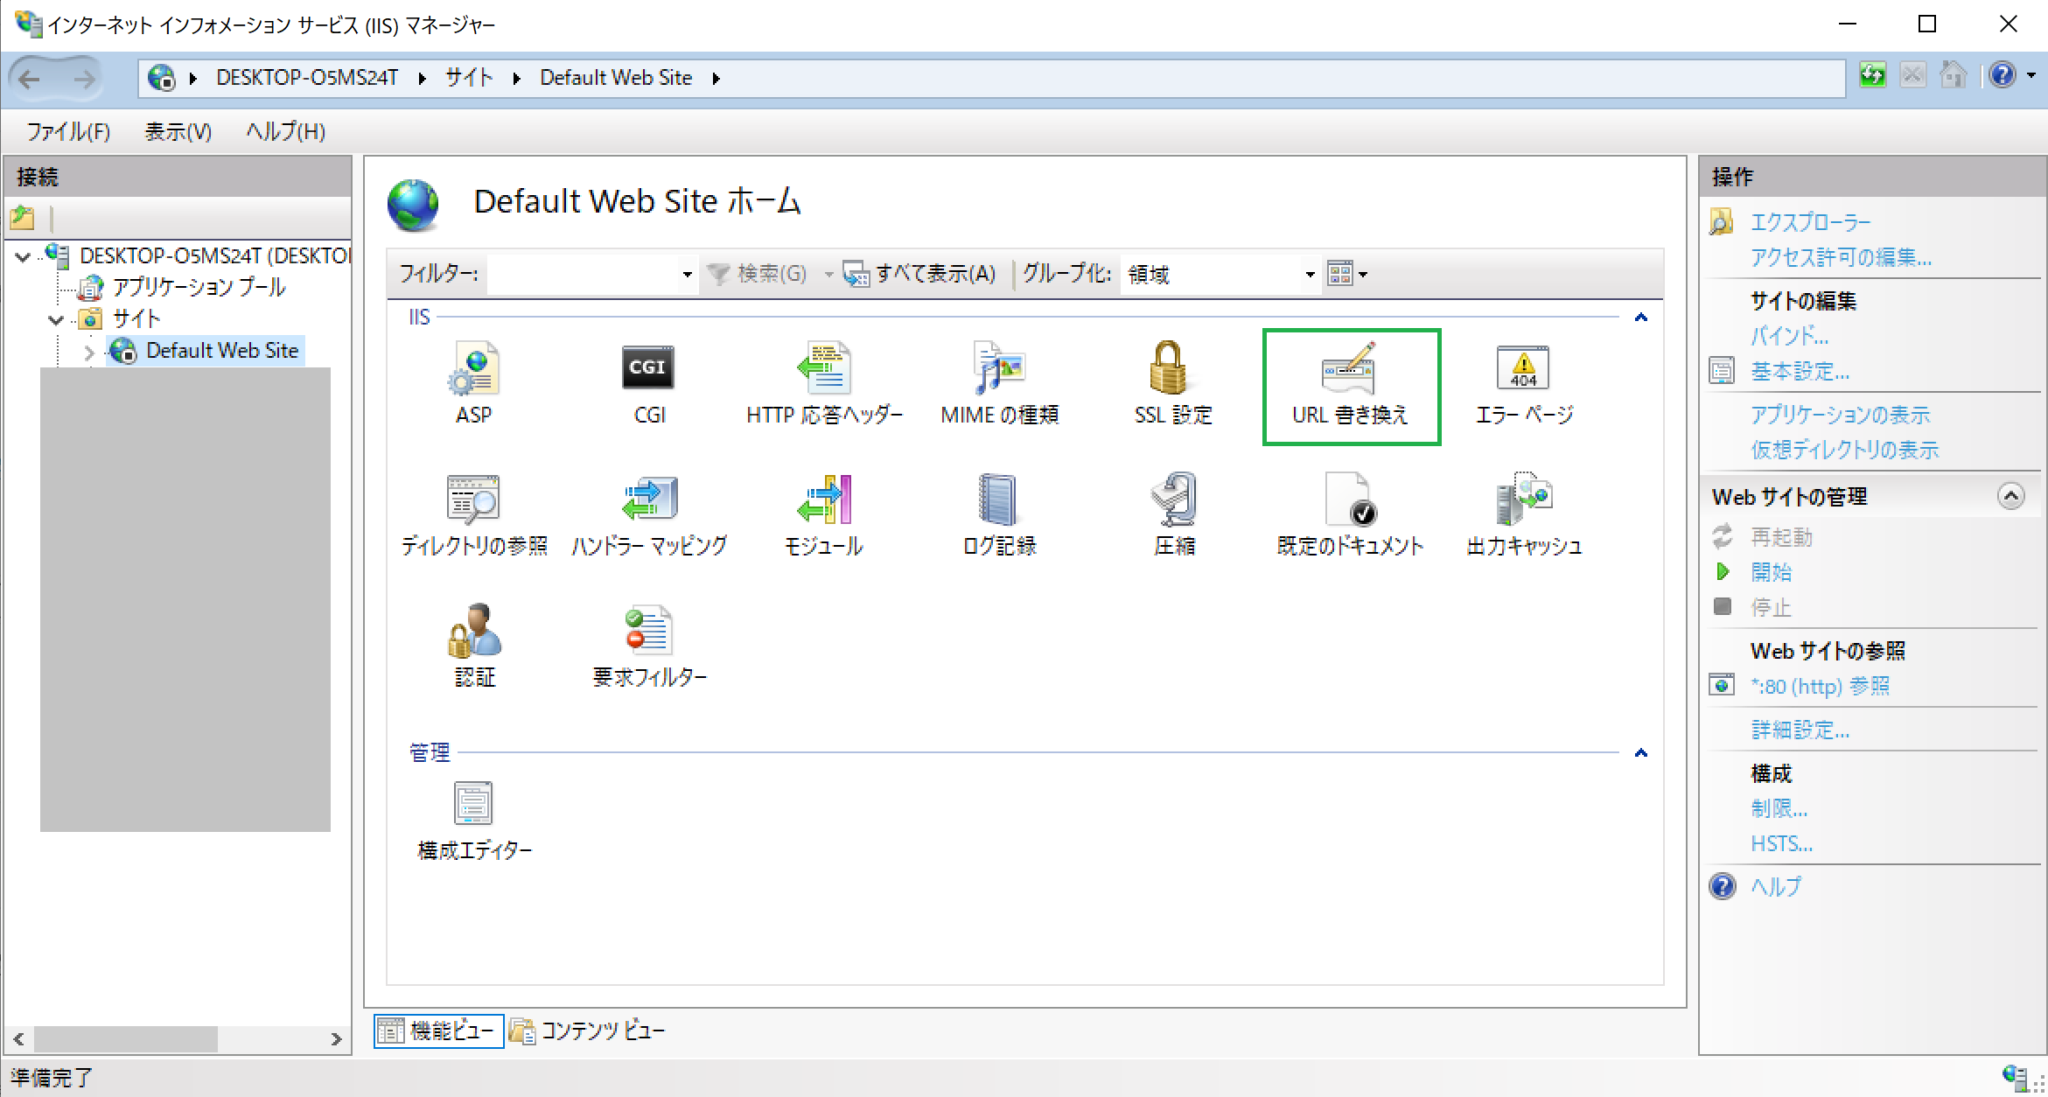Browse the site via *:80 (http) 参照
The height and width of the screenshot is (1097, 2048).
pyautogui.click(x=1820, y=686)
